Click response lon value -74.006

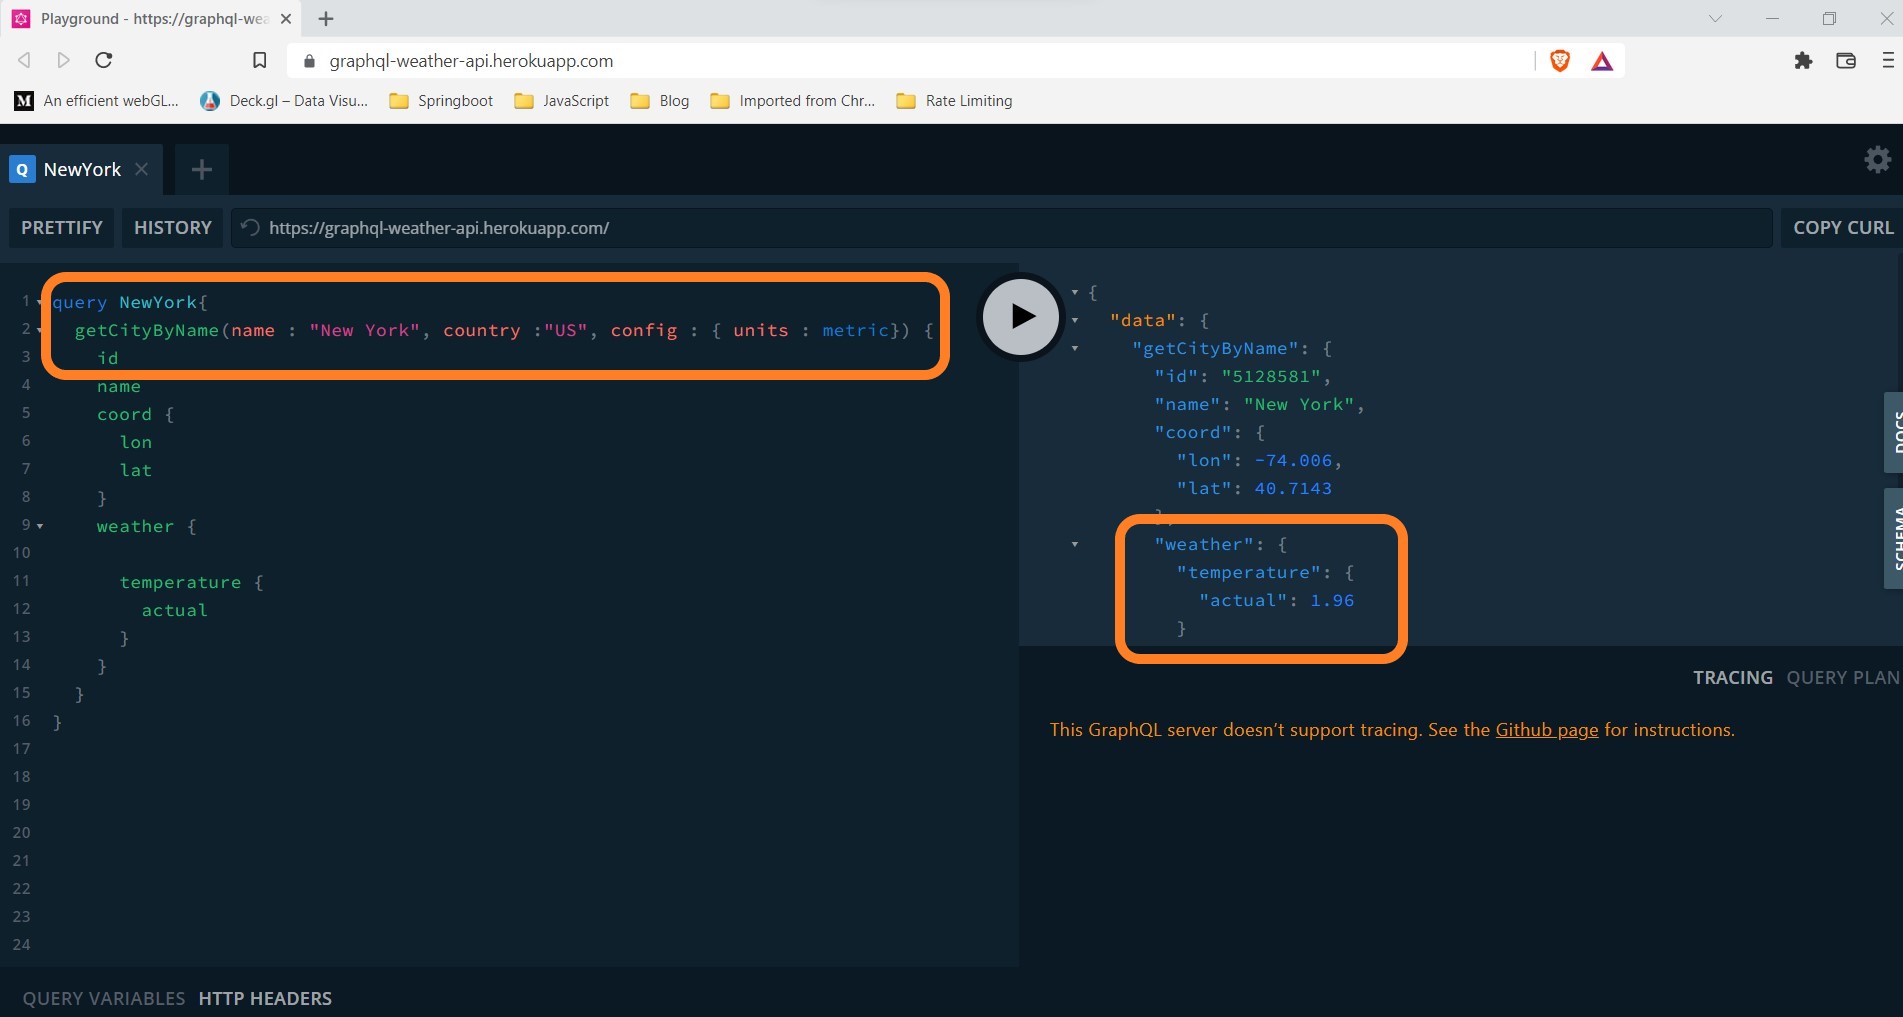coord(1293,461)
